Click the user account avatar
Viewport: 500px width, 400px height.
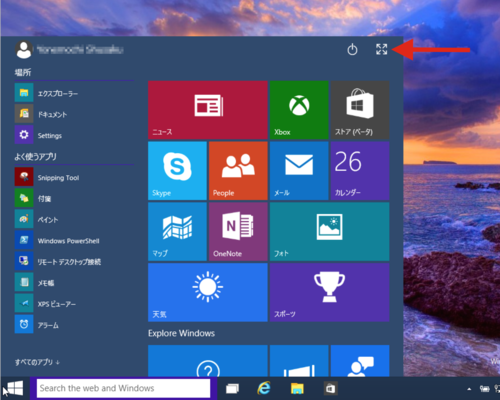[24, 50]
